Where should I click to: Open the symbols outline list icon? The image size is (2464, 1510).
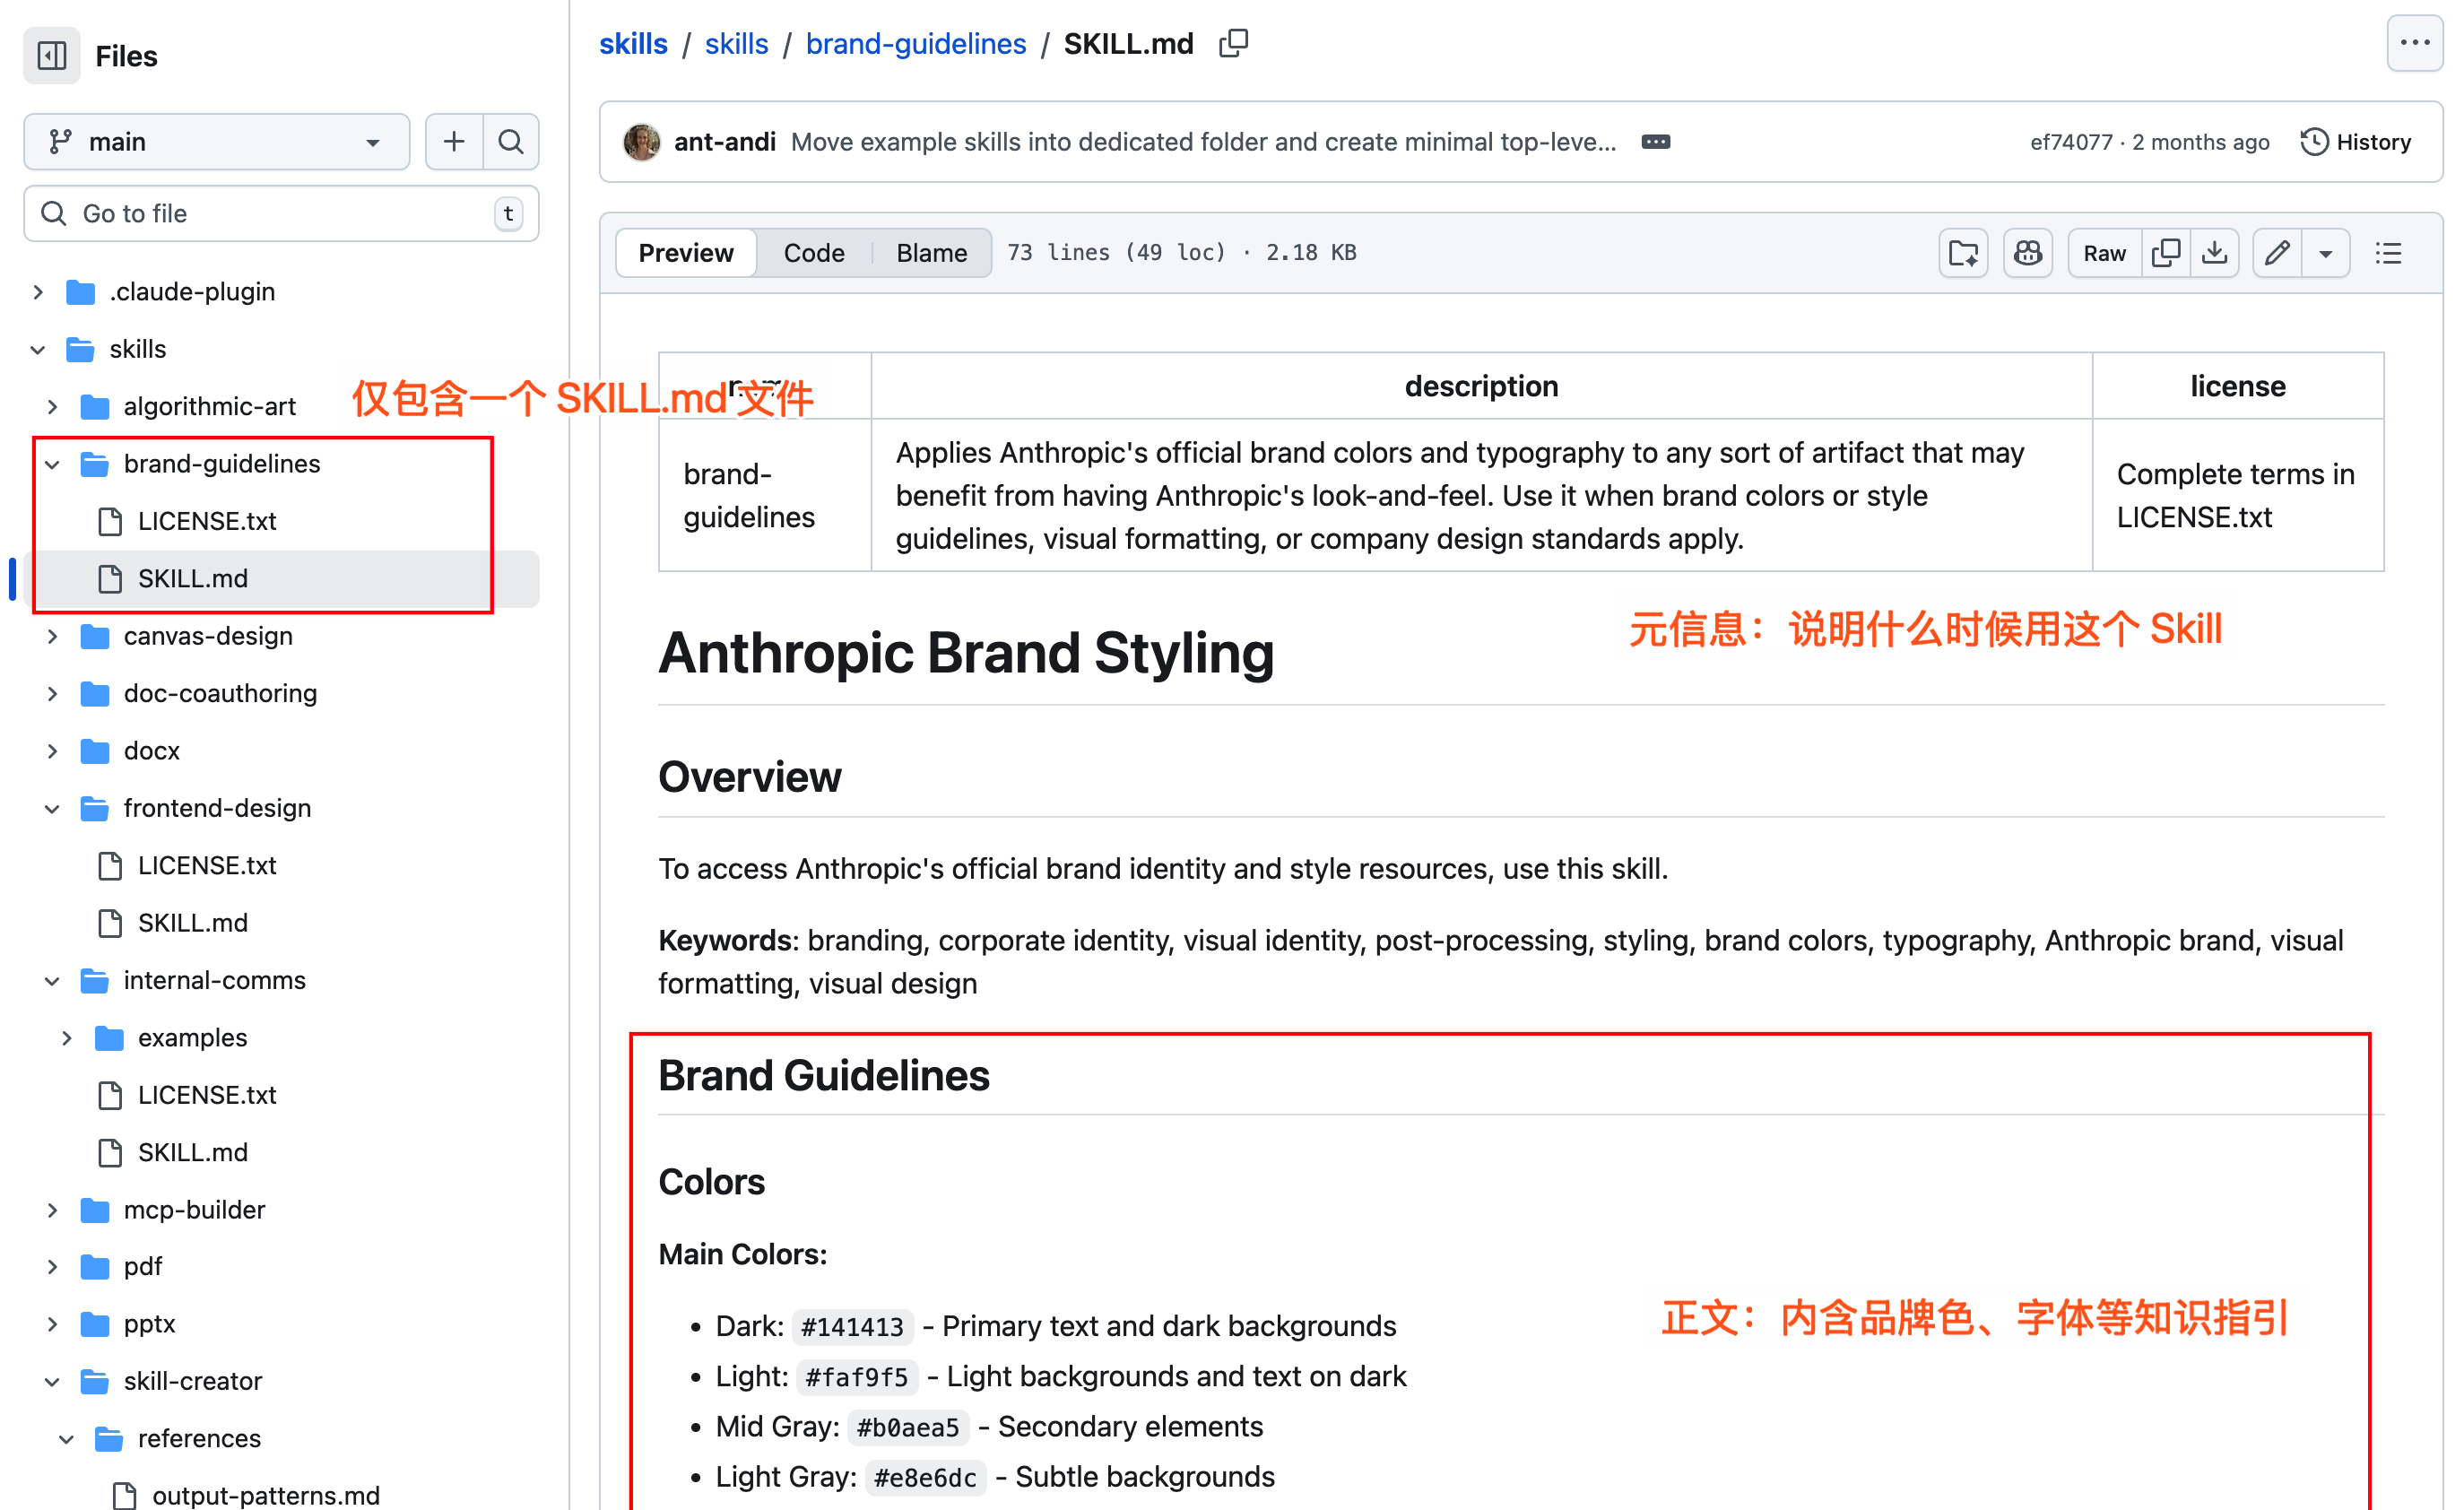pos(2388,253)
